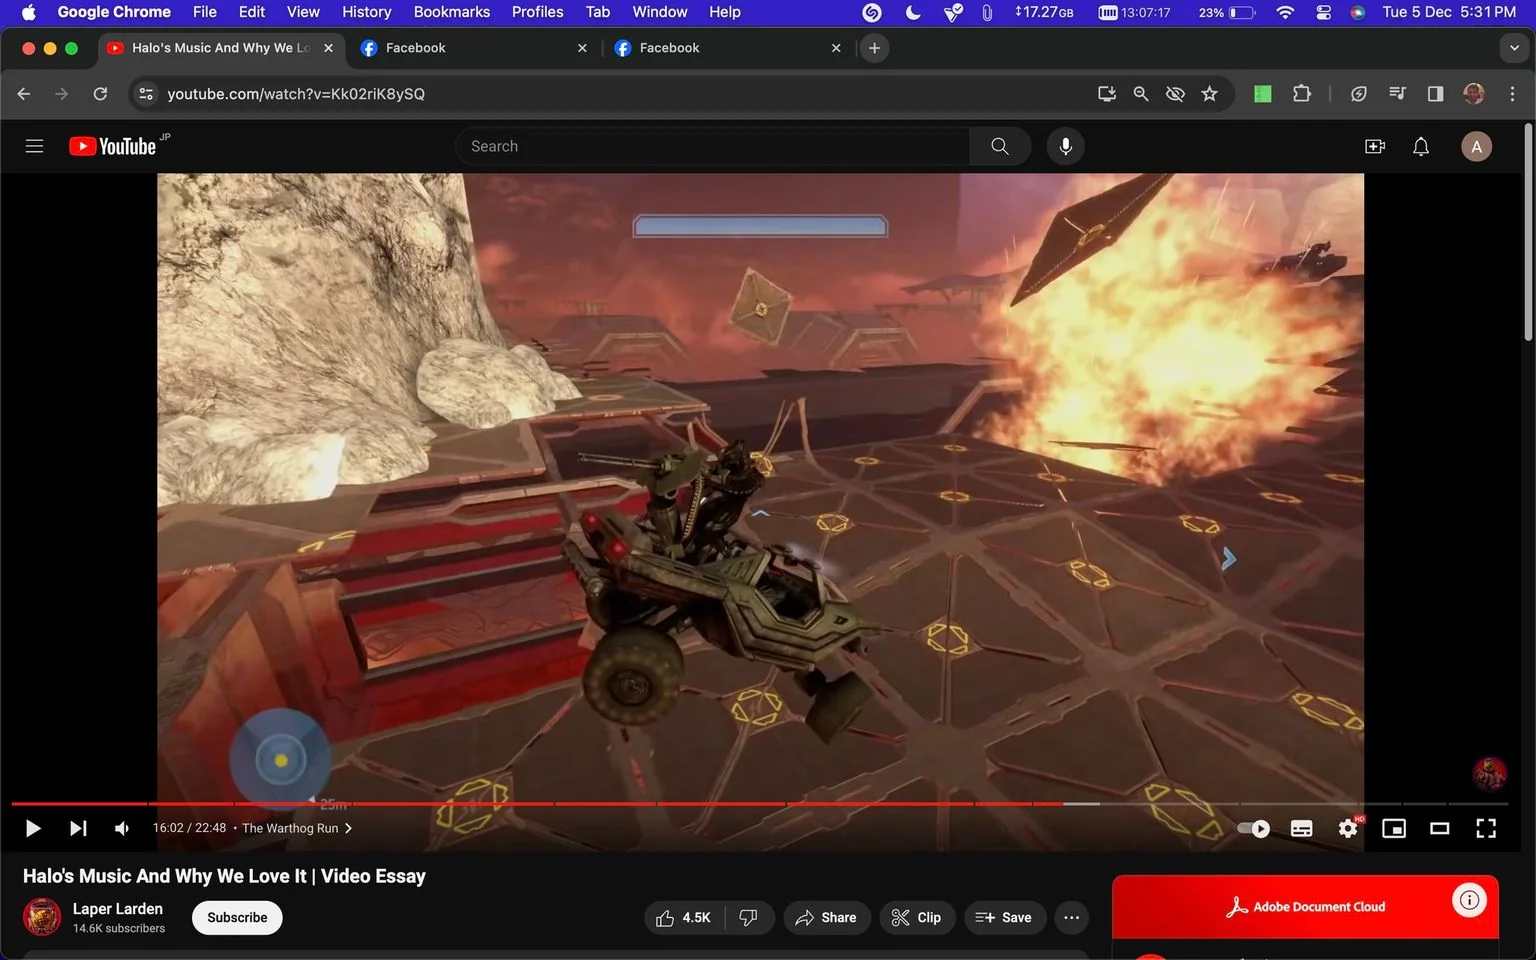This screenshot has width=1536, height=960.
Task: Open macOS Control Center
Action: click(x=1323, y=12)
